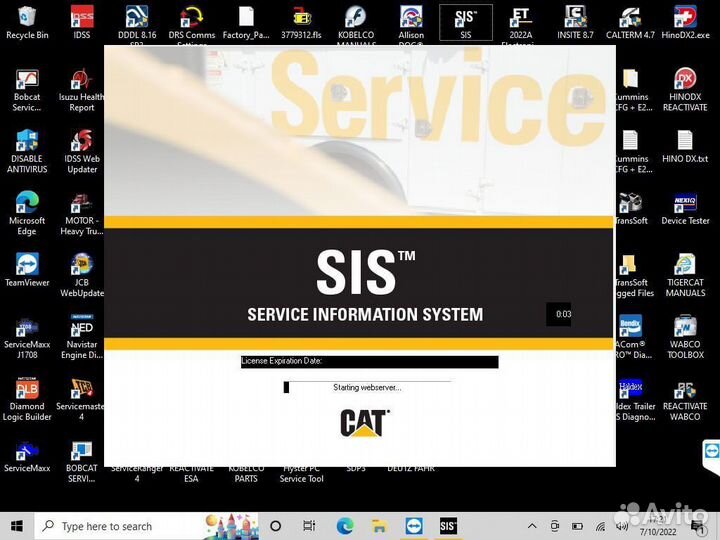Click the License Expiration Date field
The height and width of the screenshot is (540, 720).
click(x=370, y=361)
